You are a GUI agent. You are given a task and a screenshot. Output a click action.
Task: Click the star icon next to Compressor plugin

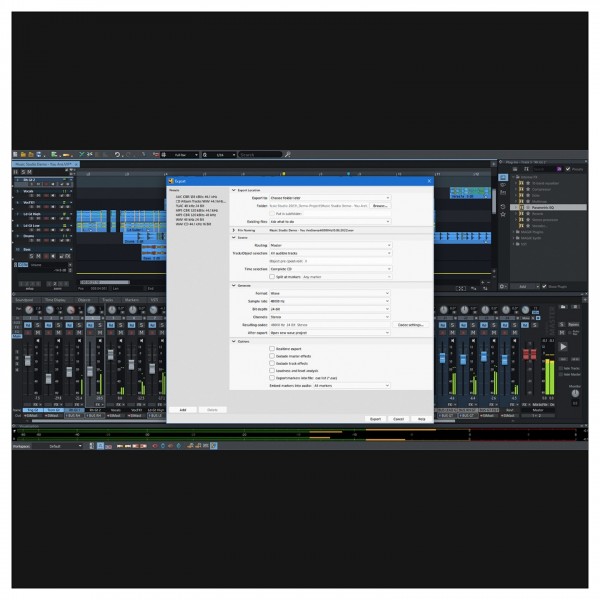[528, 189]
